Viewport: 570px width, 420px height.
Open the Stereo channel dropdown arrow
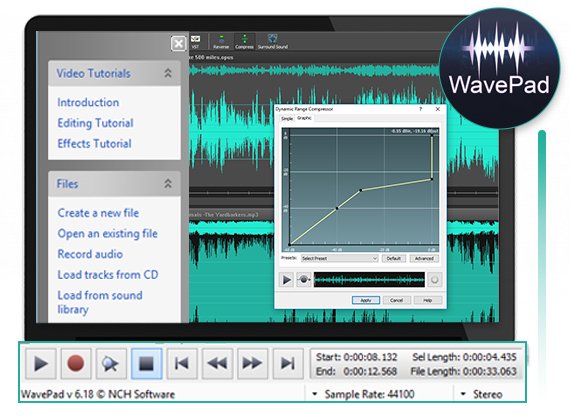(x=463, y=394)
